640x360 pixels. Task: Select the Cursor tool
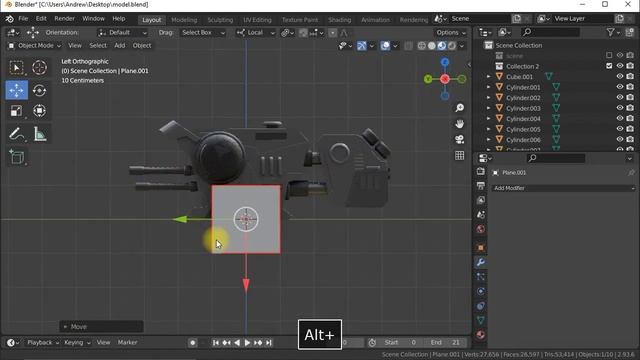pyautogui.click(x=39, y=68)
